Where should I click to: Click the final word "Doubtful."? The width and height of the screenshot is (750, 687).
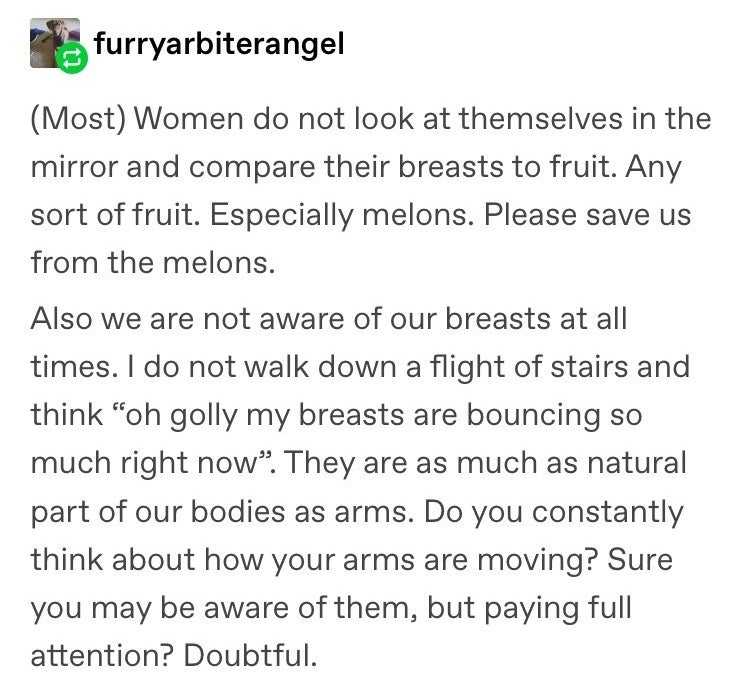(250, 655)
